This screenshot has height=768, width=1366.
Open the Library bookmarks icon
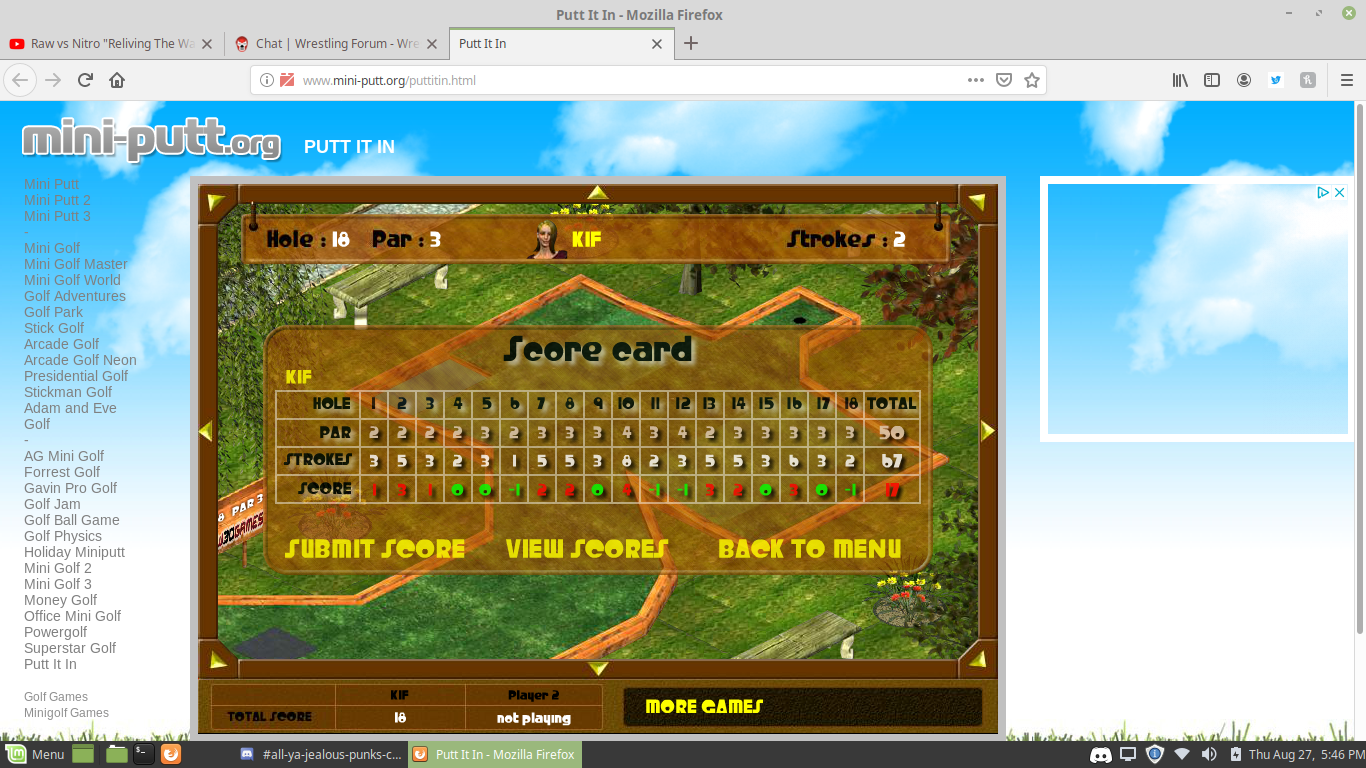[x=1180, y=80]
